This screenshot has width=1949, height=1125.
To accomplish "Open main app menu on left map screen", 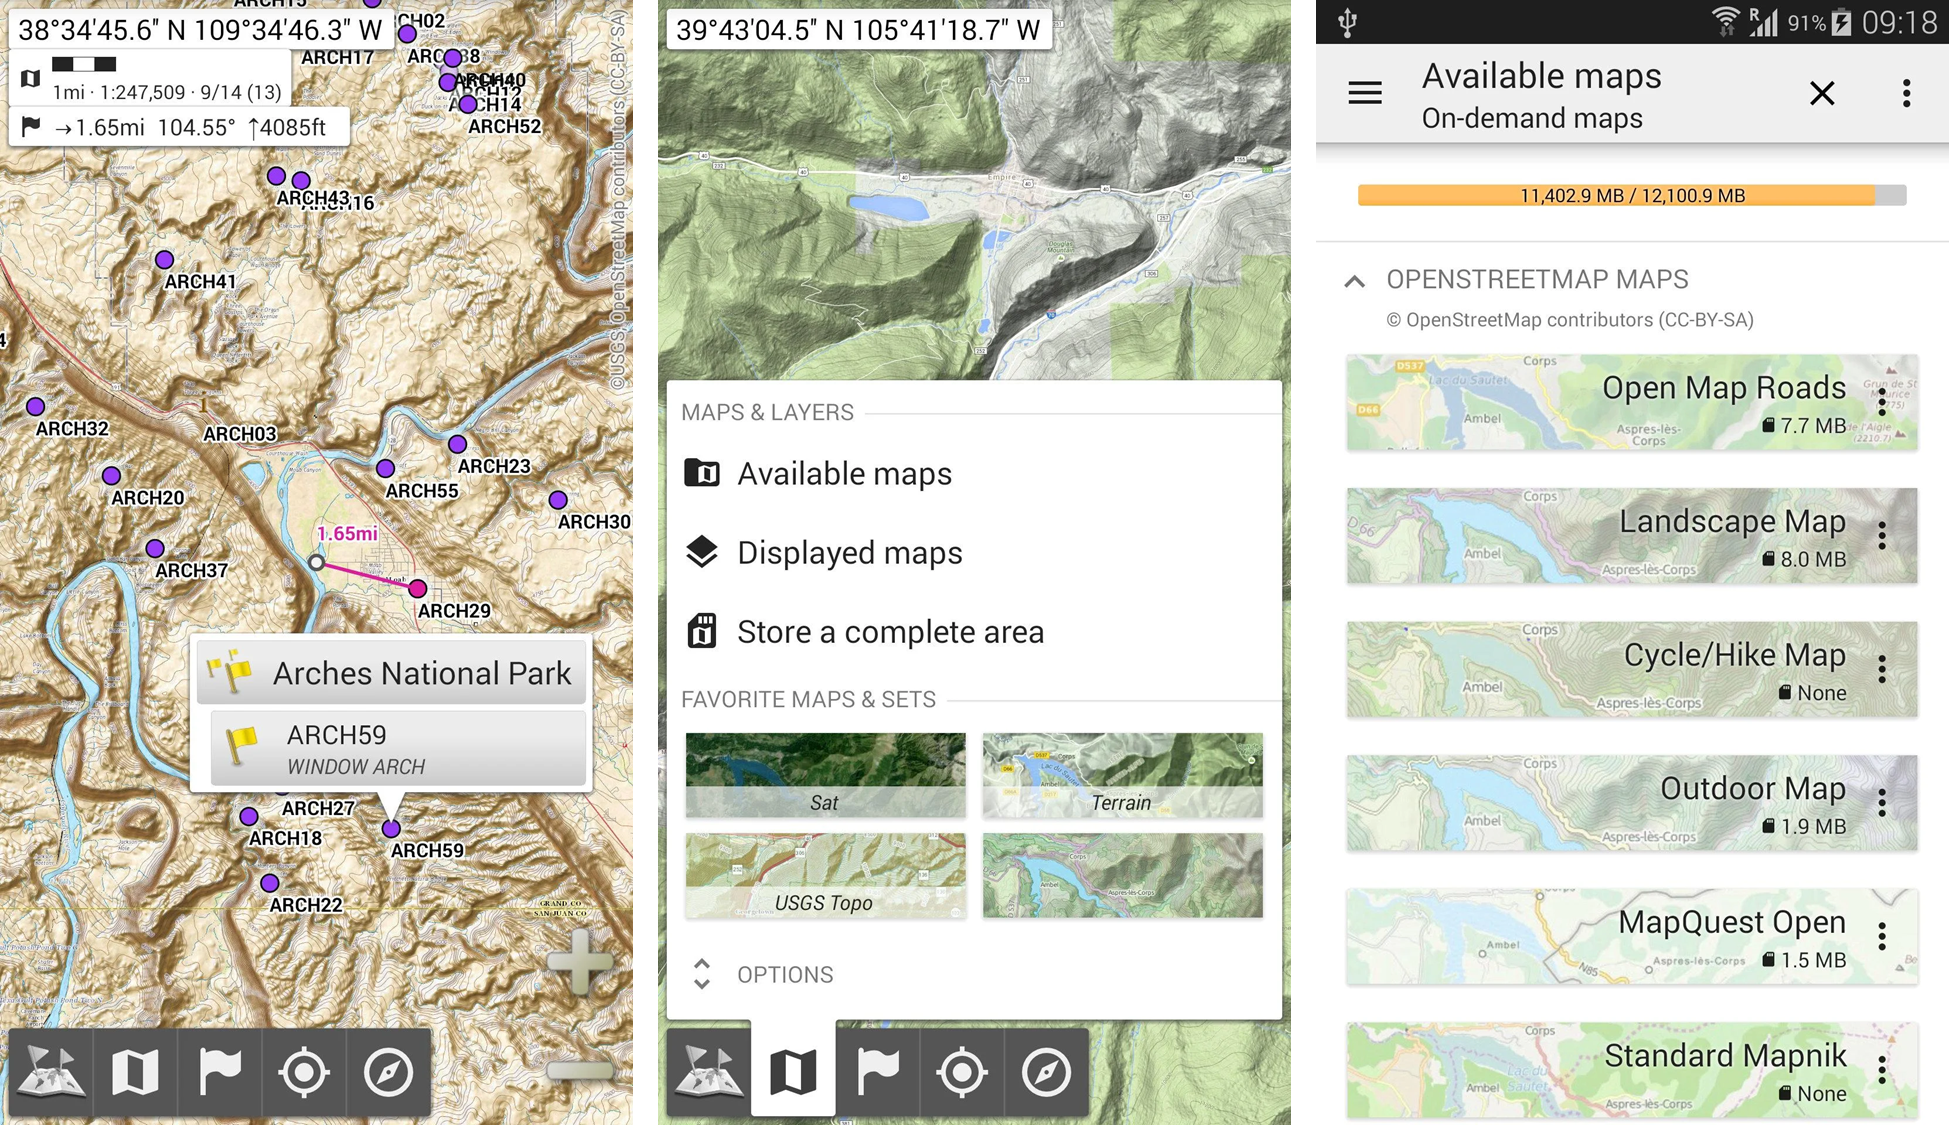I will (x=51, y=1072).
